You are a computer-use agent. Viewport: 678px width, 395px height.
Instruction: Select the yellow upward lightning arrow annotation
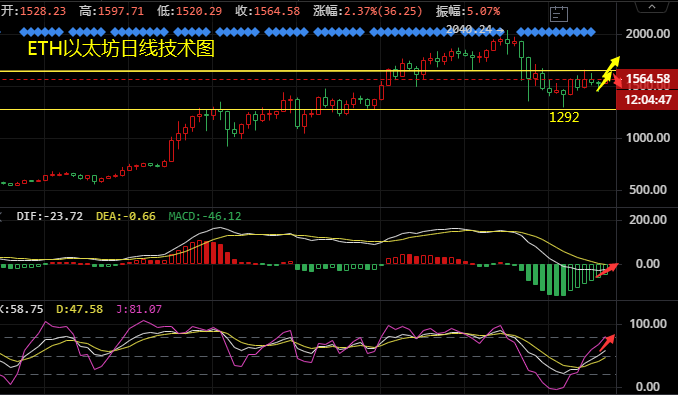coord(608,73)
